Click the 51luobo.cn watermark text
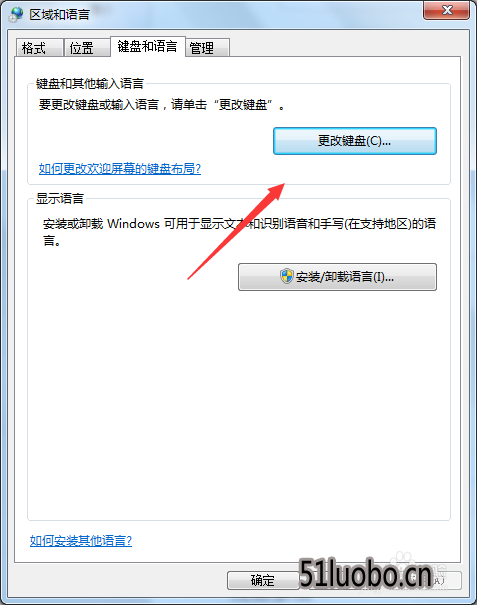Image resolution: width=477 pixels, height=605 pixels. tap(365, 575)
